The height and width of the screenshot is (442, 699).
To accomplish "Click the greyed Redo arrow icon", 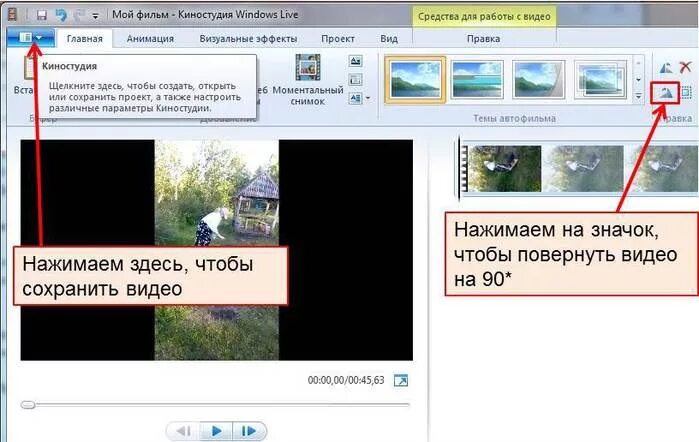I will point(79,15).
